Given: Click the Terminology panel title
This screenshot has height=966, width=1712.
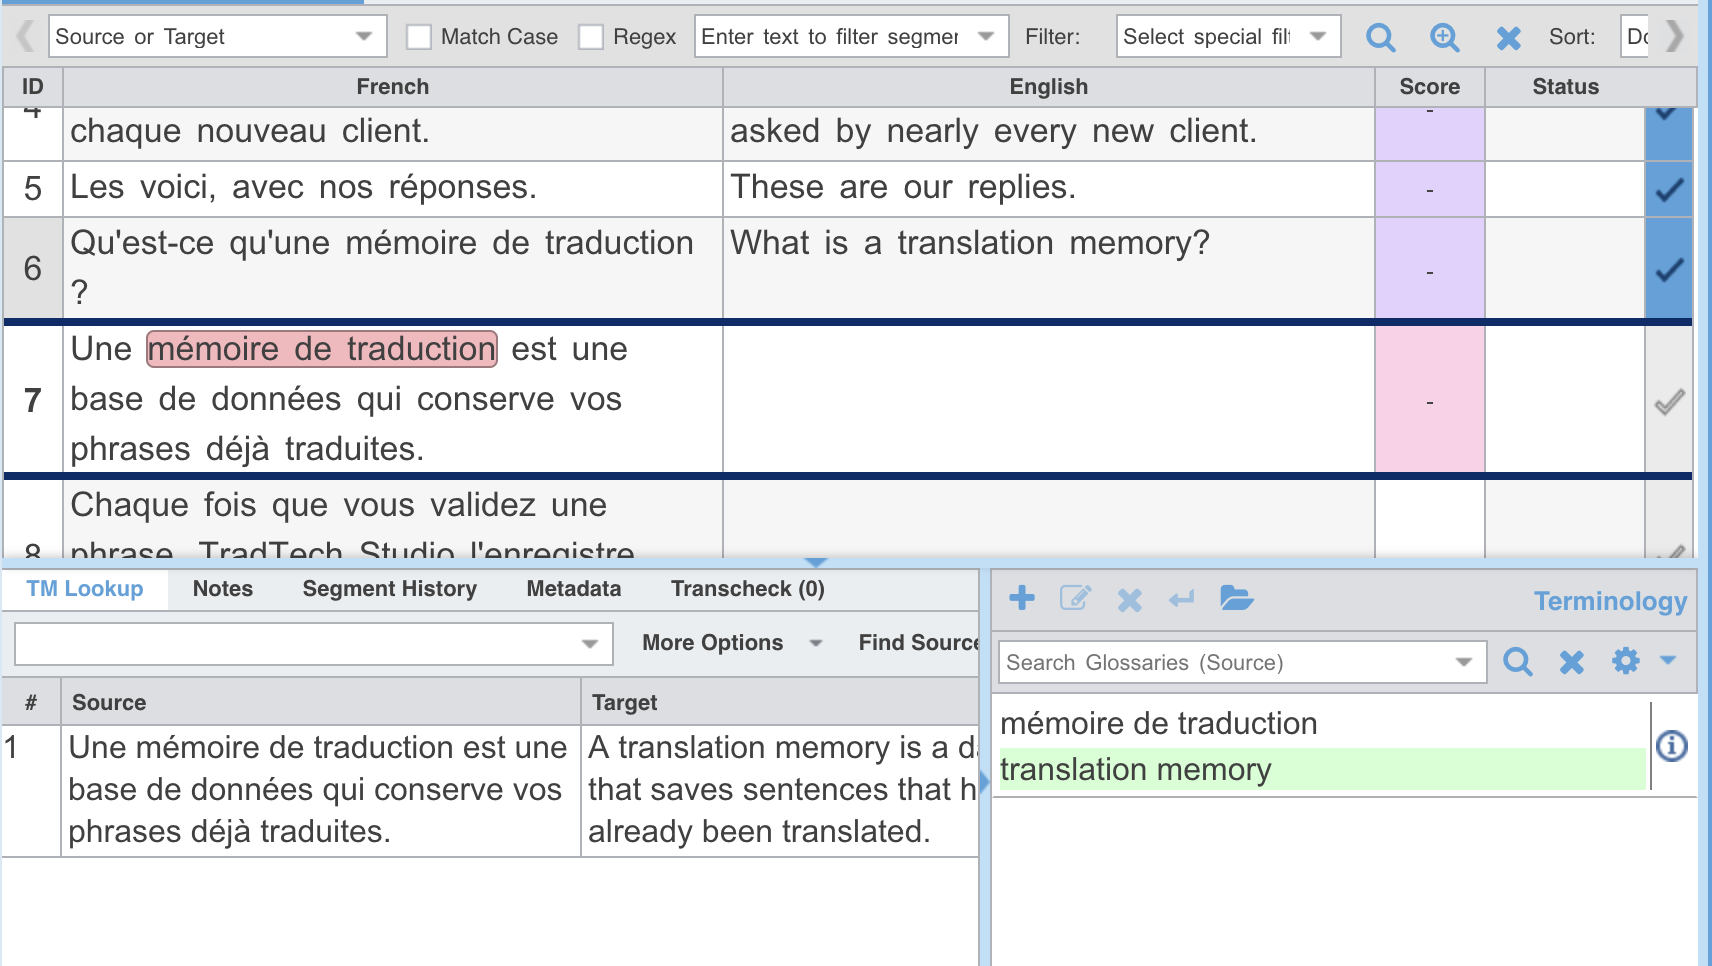Looking at the screenshot, I should [x=1610, y=601].
